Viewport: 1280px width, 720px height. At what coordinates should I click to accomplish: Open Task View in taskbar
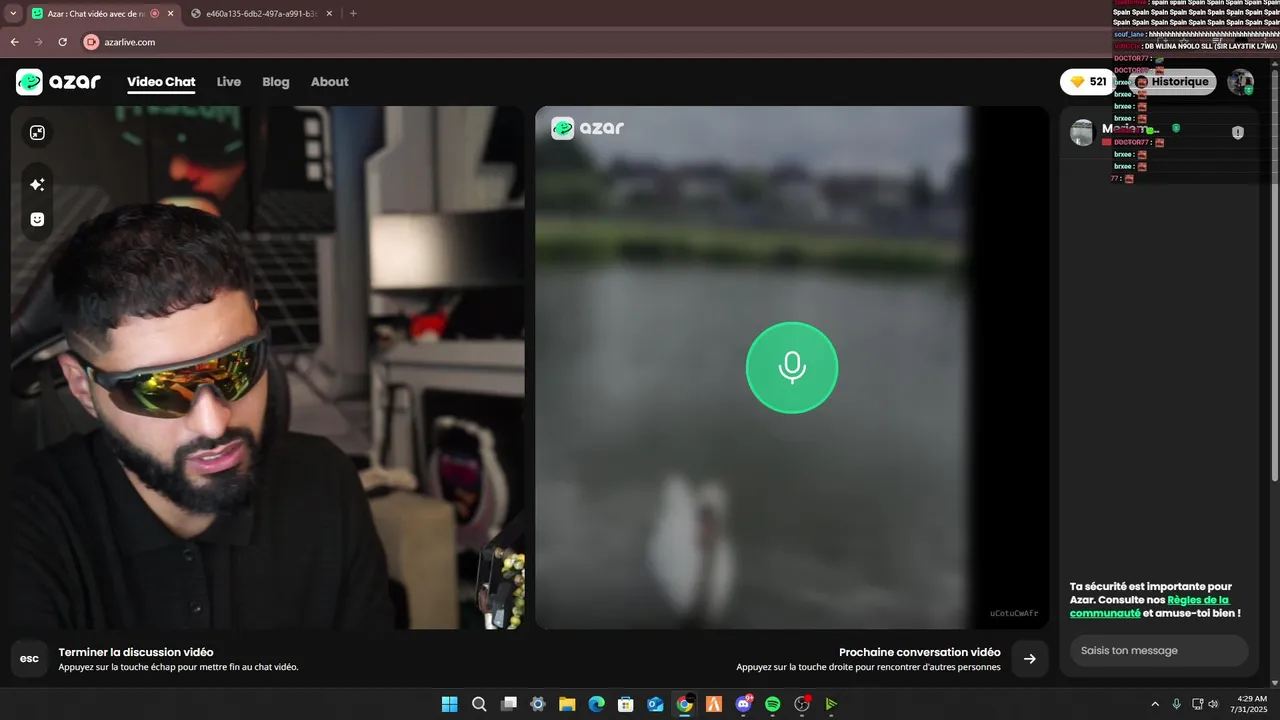508,704
